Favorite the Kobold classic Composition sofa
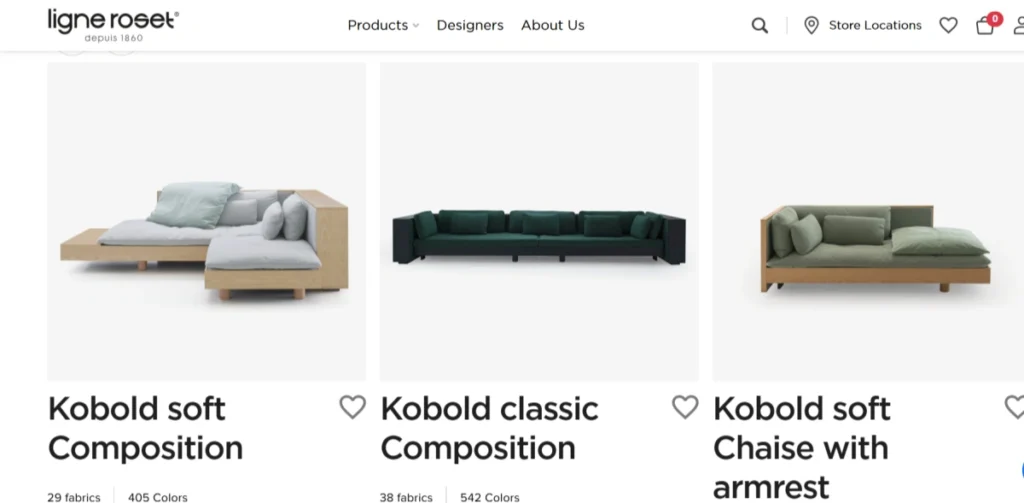 [684, 407]
